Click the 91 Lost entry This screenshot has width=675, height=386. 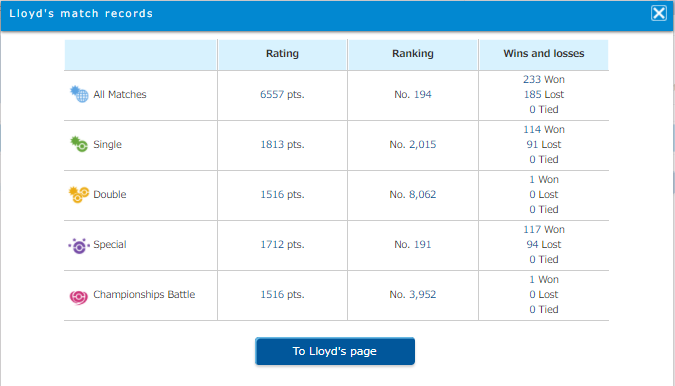(x=544, y=145)
